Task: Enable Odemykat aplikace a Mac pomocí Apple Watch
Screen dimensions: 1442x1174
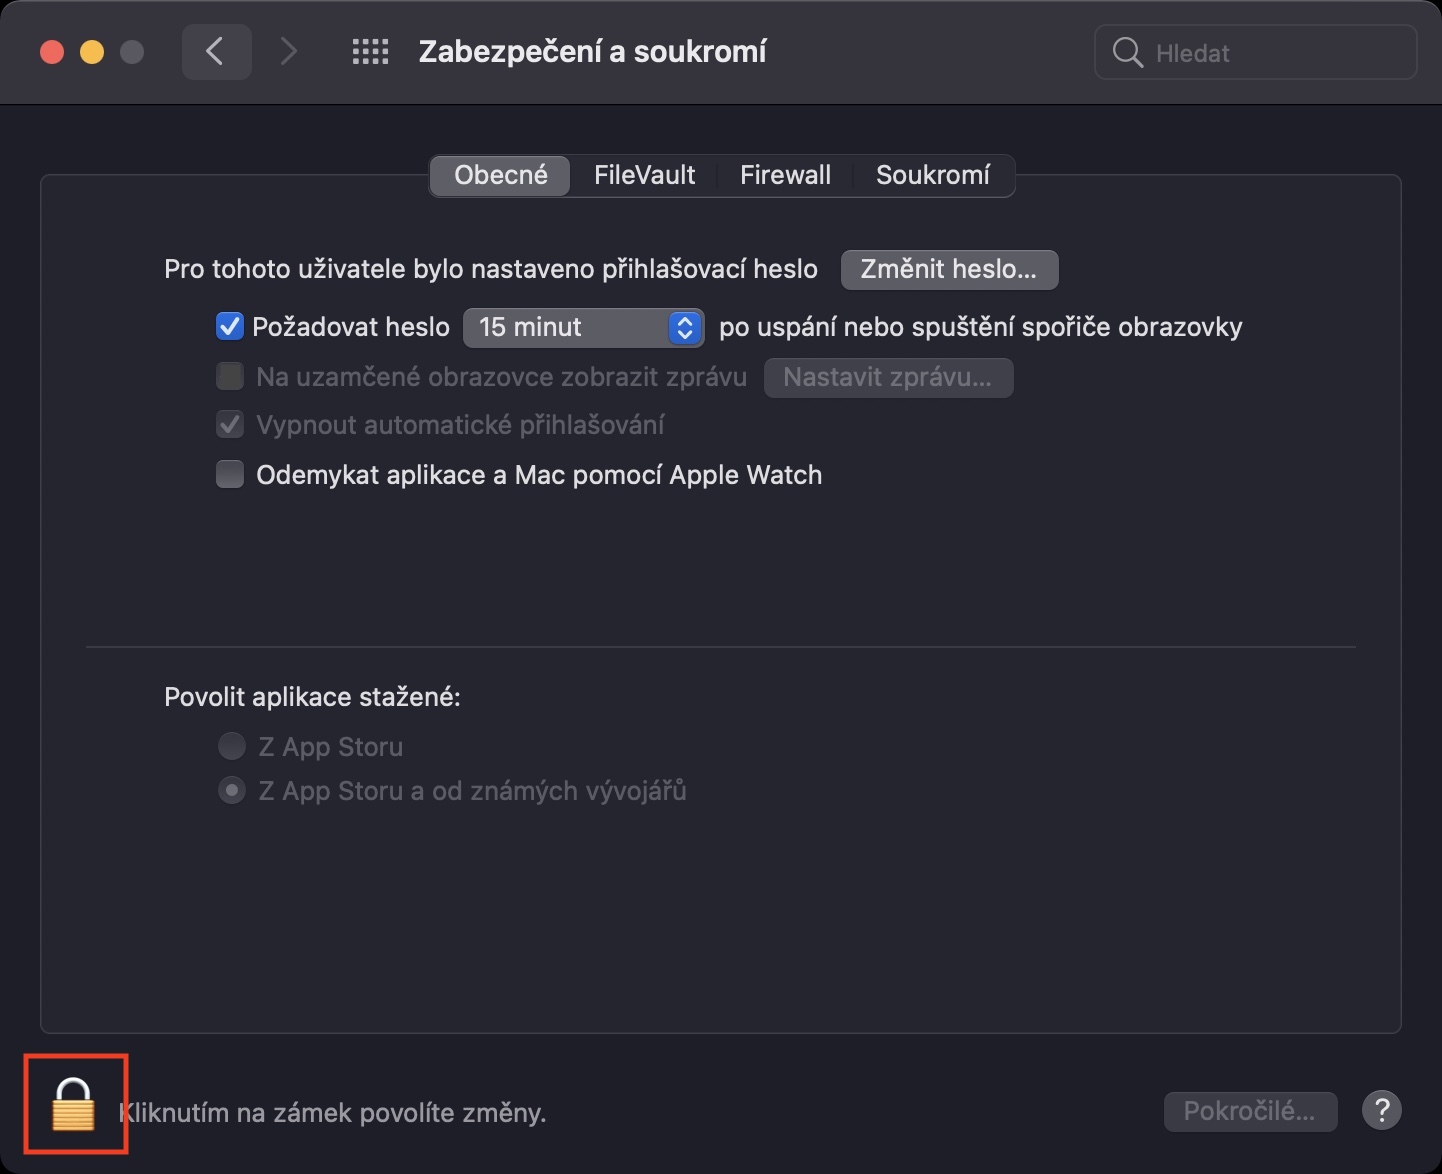Action: click(x=230, y=474)
